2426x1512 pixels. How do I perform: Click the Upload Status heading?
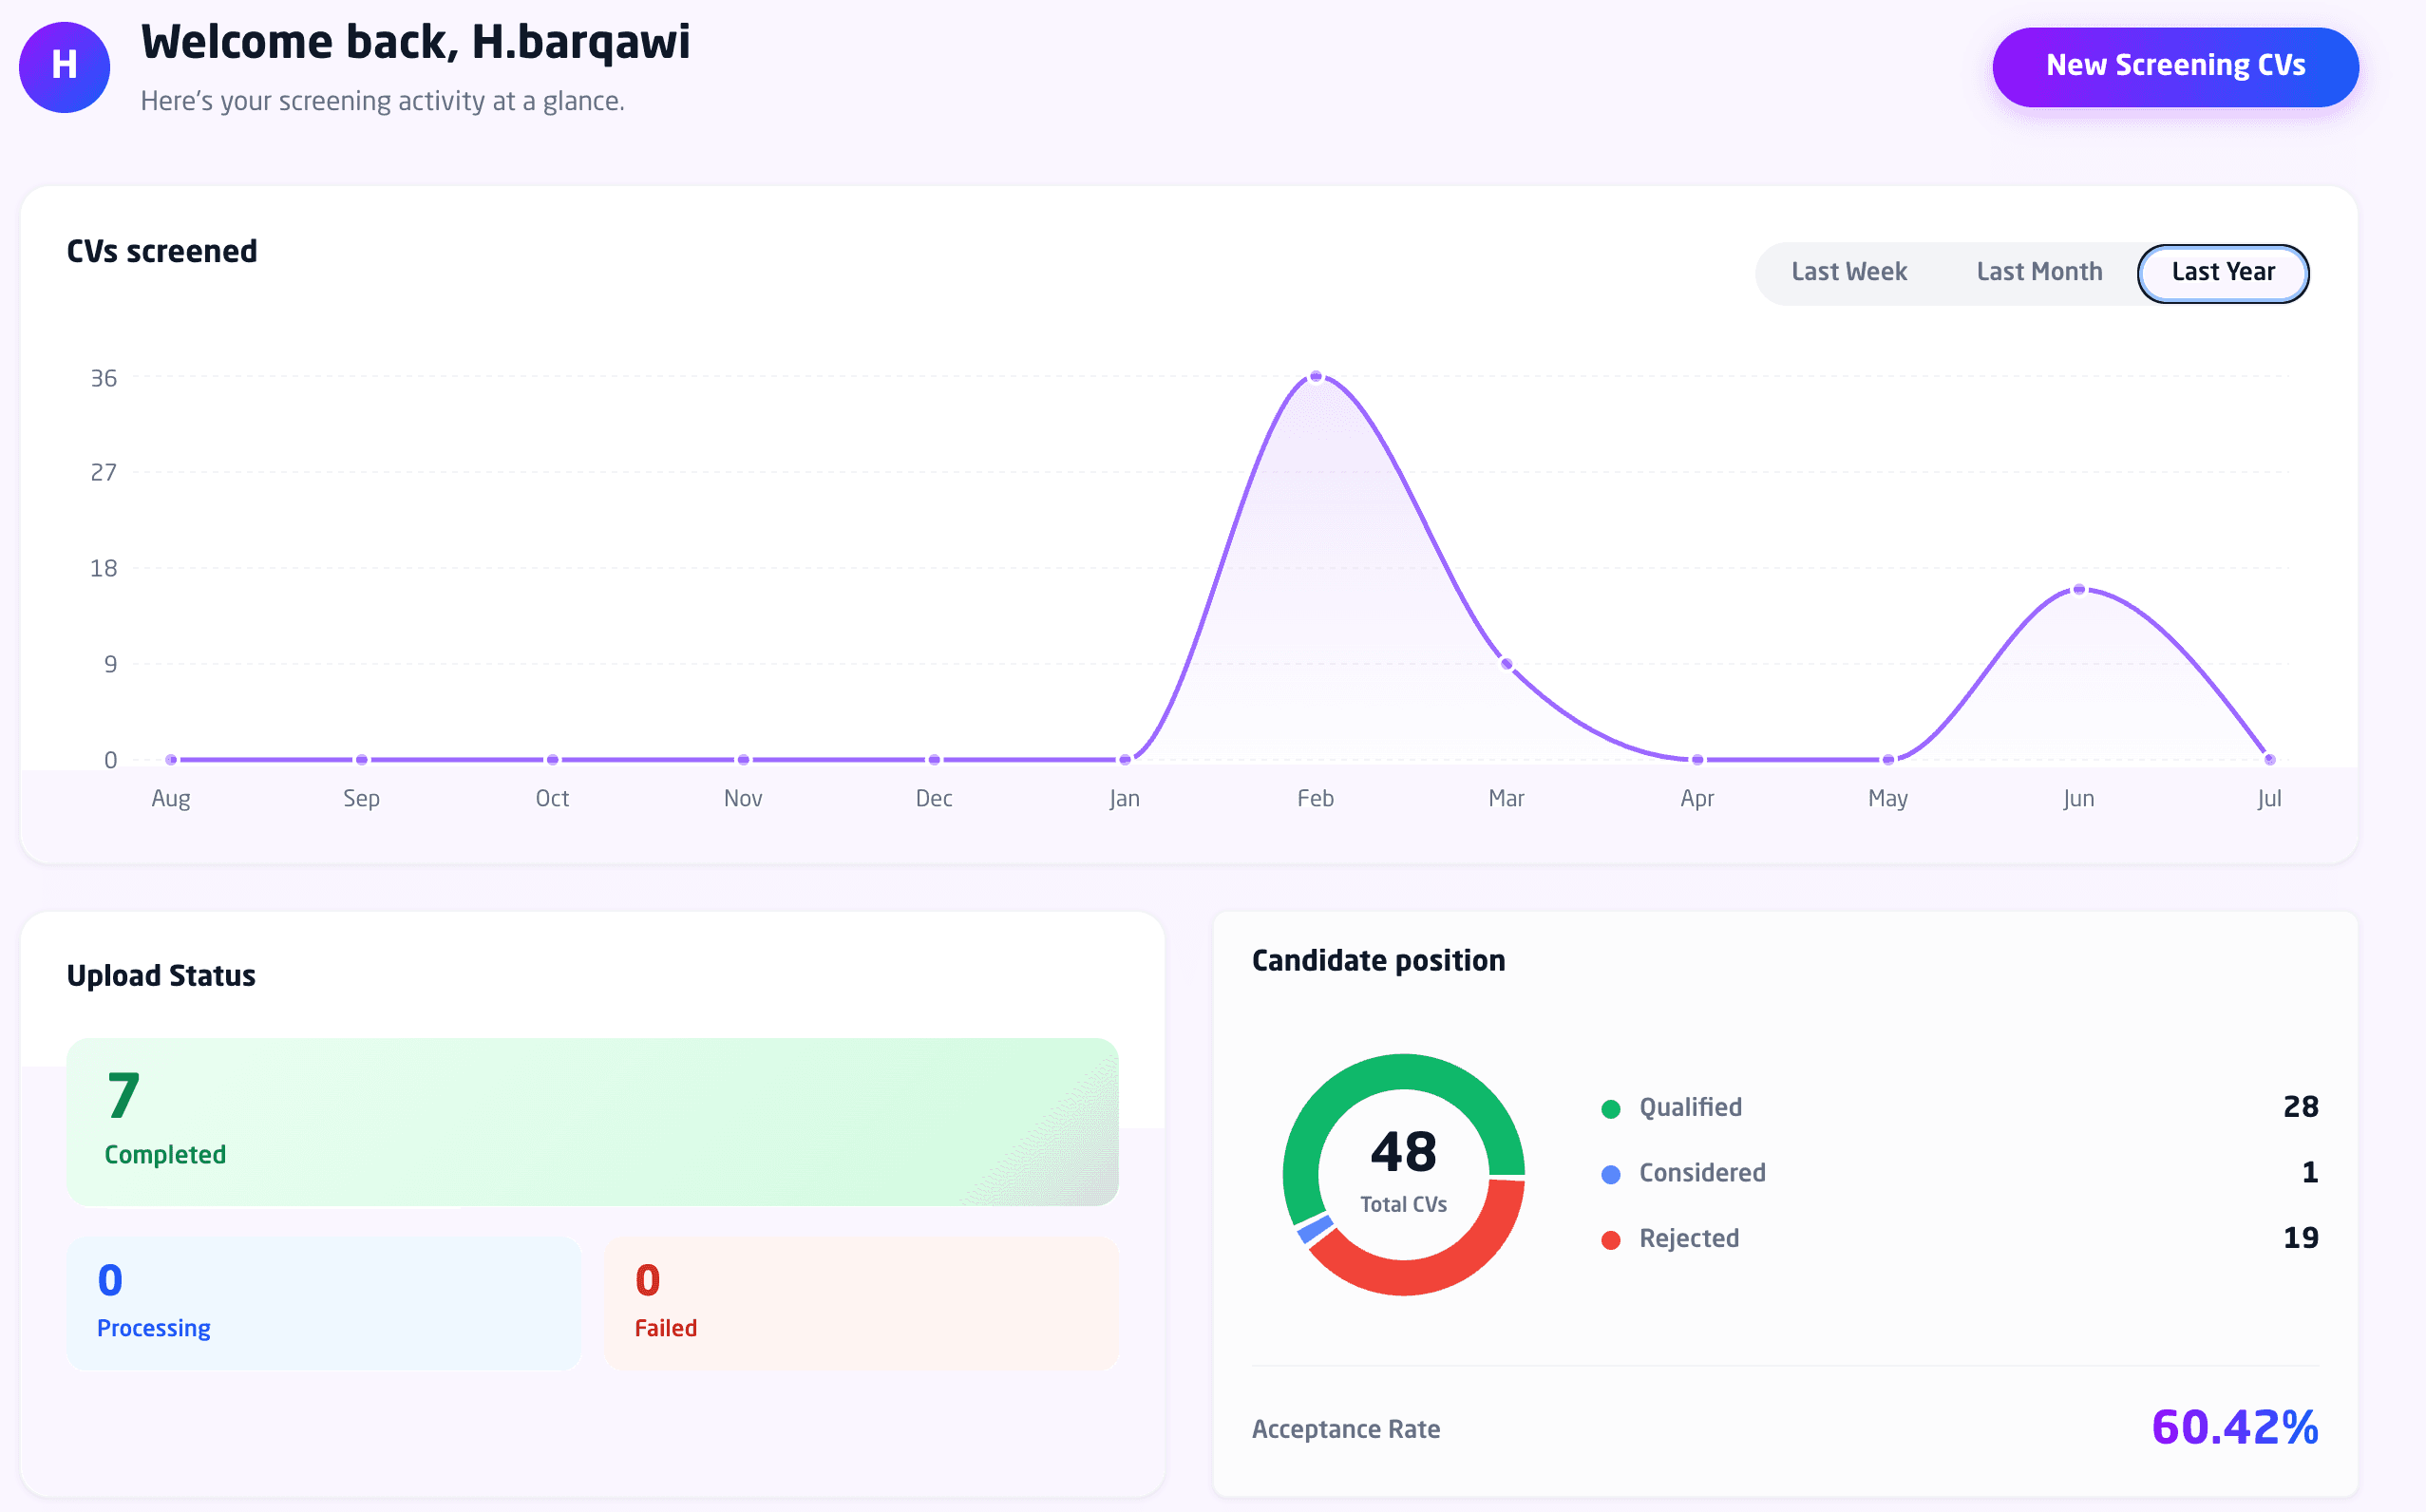(161, 976)
